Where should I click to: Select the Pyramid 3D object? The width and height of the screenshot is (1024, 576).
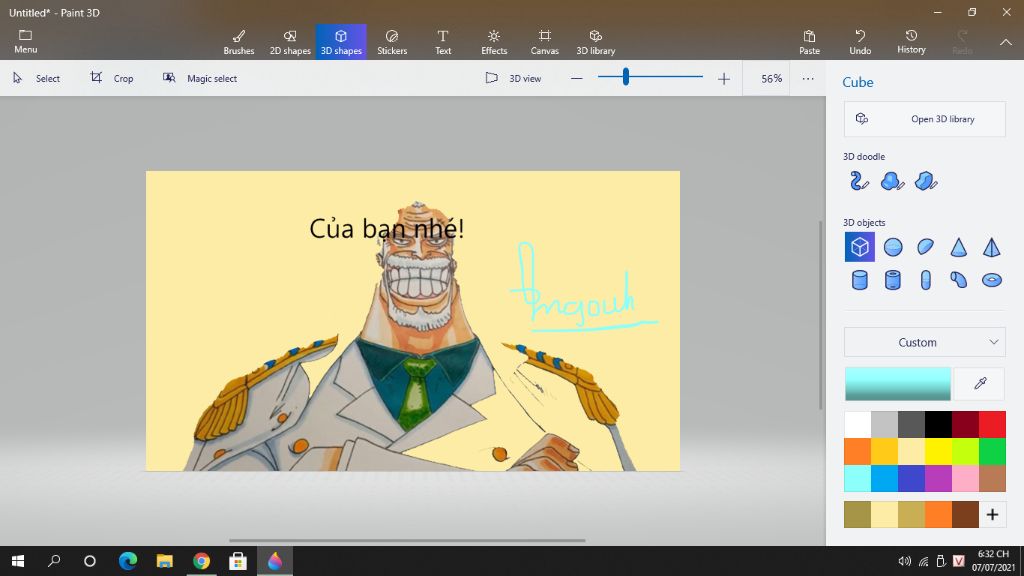[991, 247]
